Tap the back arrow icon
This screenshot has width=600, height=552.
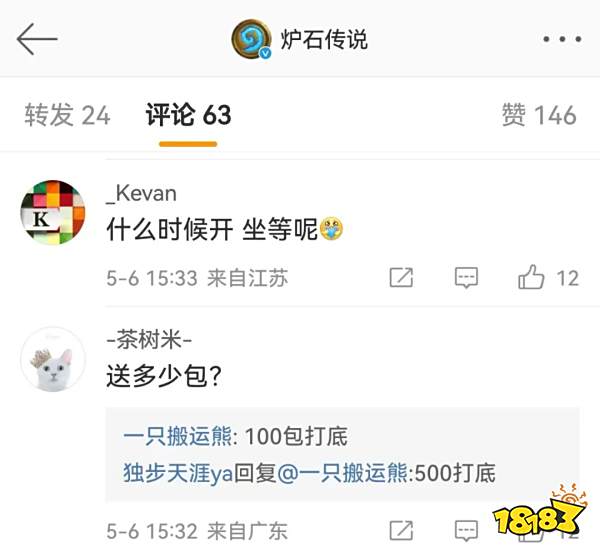37,39
